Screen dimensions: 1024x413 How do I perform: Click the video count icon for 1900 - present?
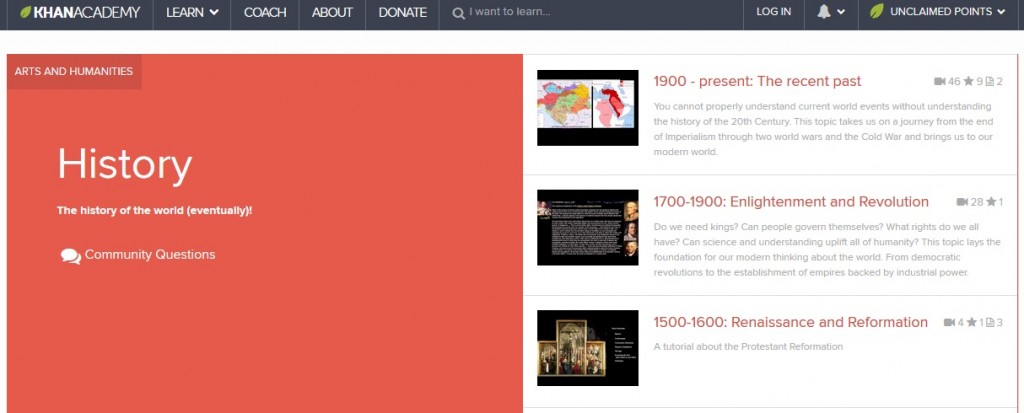(x=940, y=82)
